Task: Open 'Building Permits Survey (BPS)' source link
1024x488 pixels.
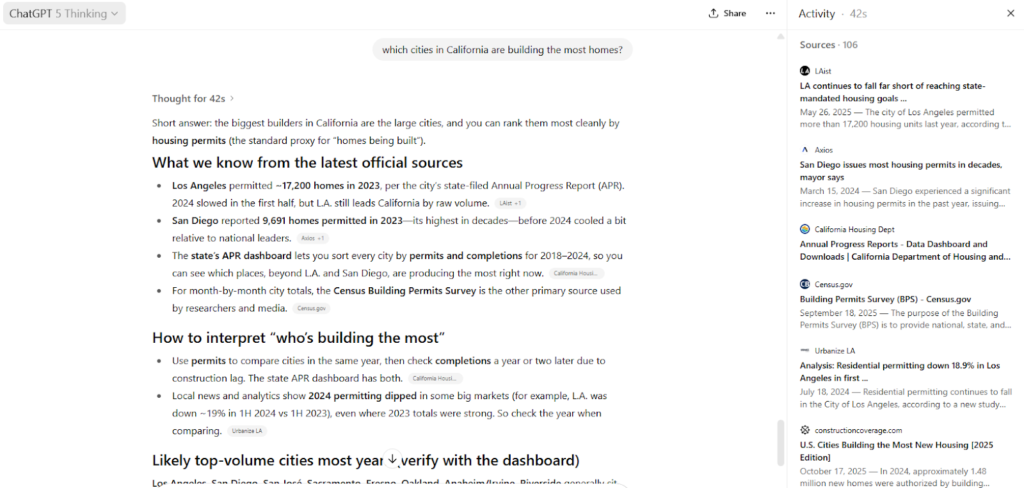Action: pyautogui.click(x=885, y=299)
